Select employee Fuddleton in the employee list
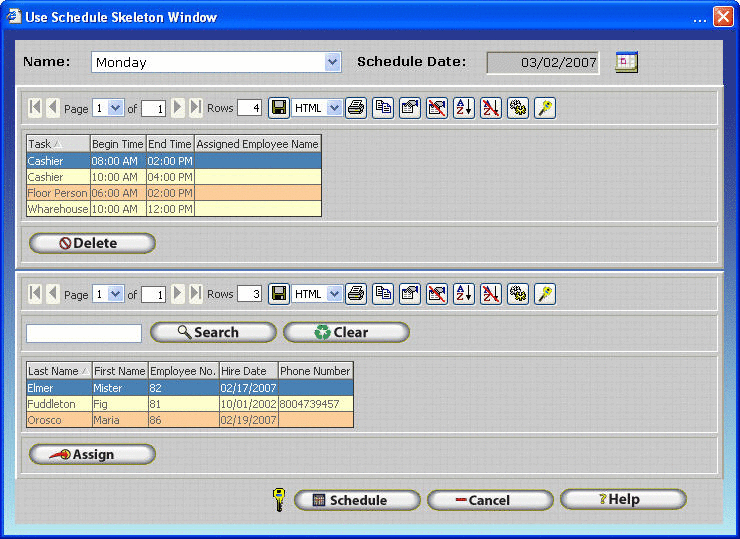The height and width of the screenshot is (539, 740). pos(52,404)
